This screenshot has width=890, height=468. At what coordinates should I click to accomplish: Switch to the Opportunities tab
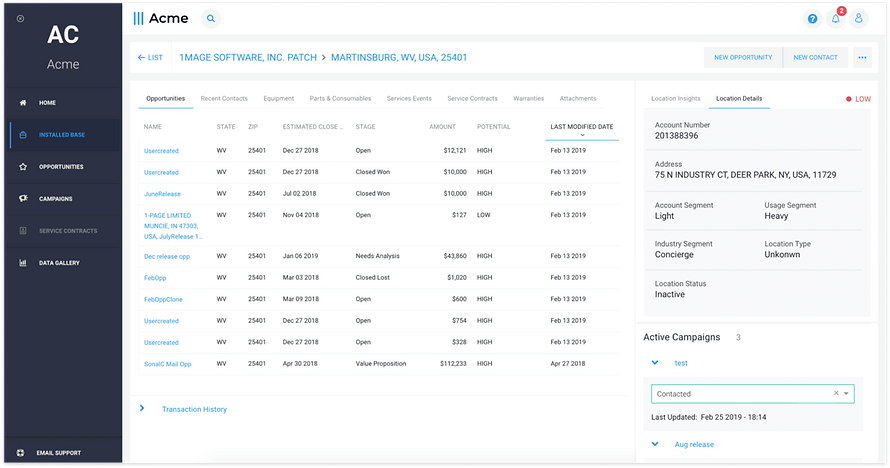click(x=165, y=99)
